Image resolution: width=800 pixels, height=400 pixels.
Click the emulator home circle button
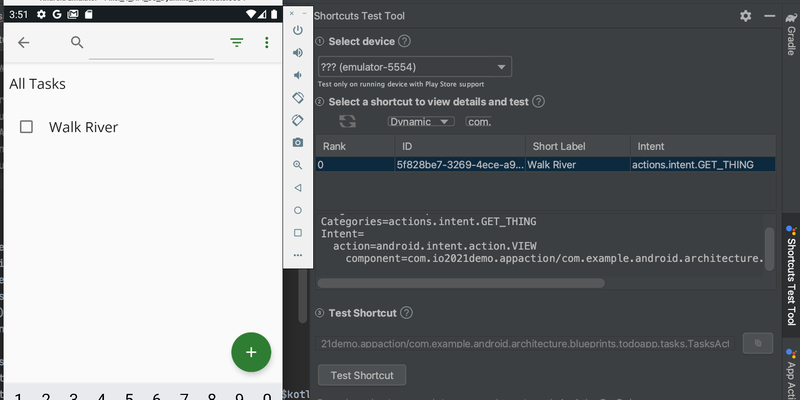[298, 210]
